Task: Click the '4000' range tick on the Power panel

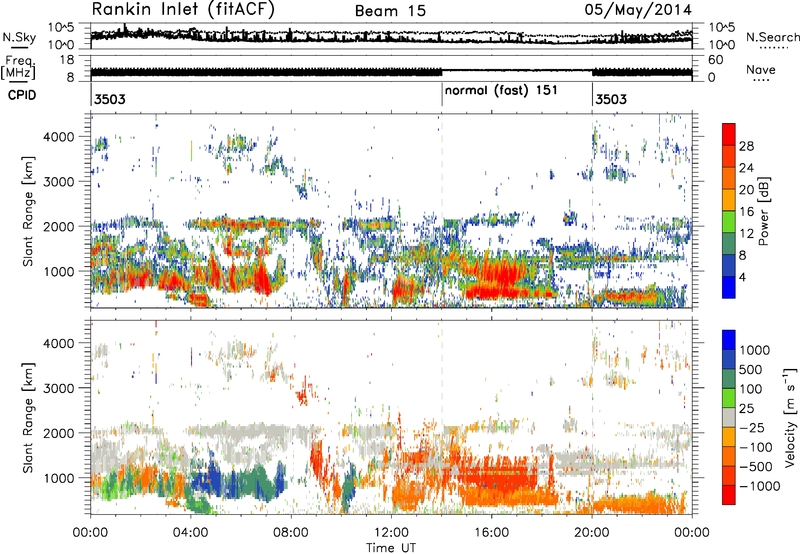Action: coord(59,137)
